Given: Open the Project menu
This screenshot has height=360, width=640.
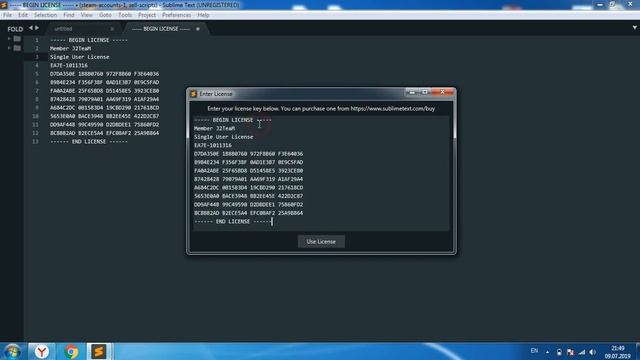Looking at the screenshot, I should [147, 15].
